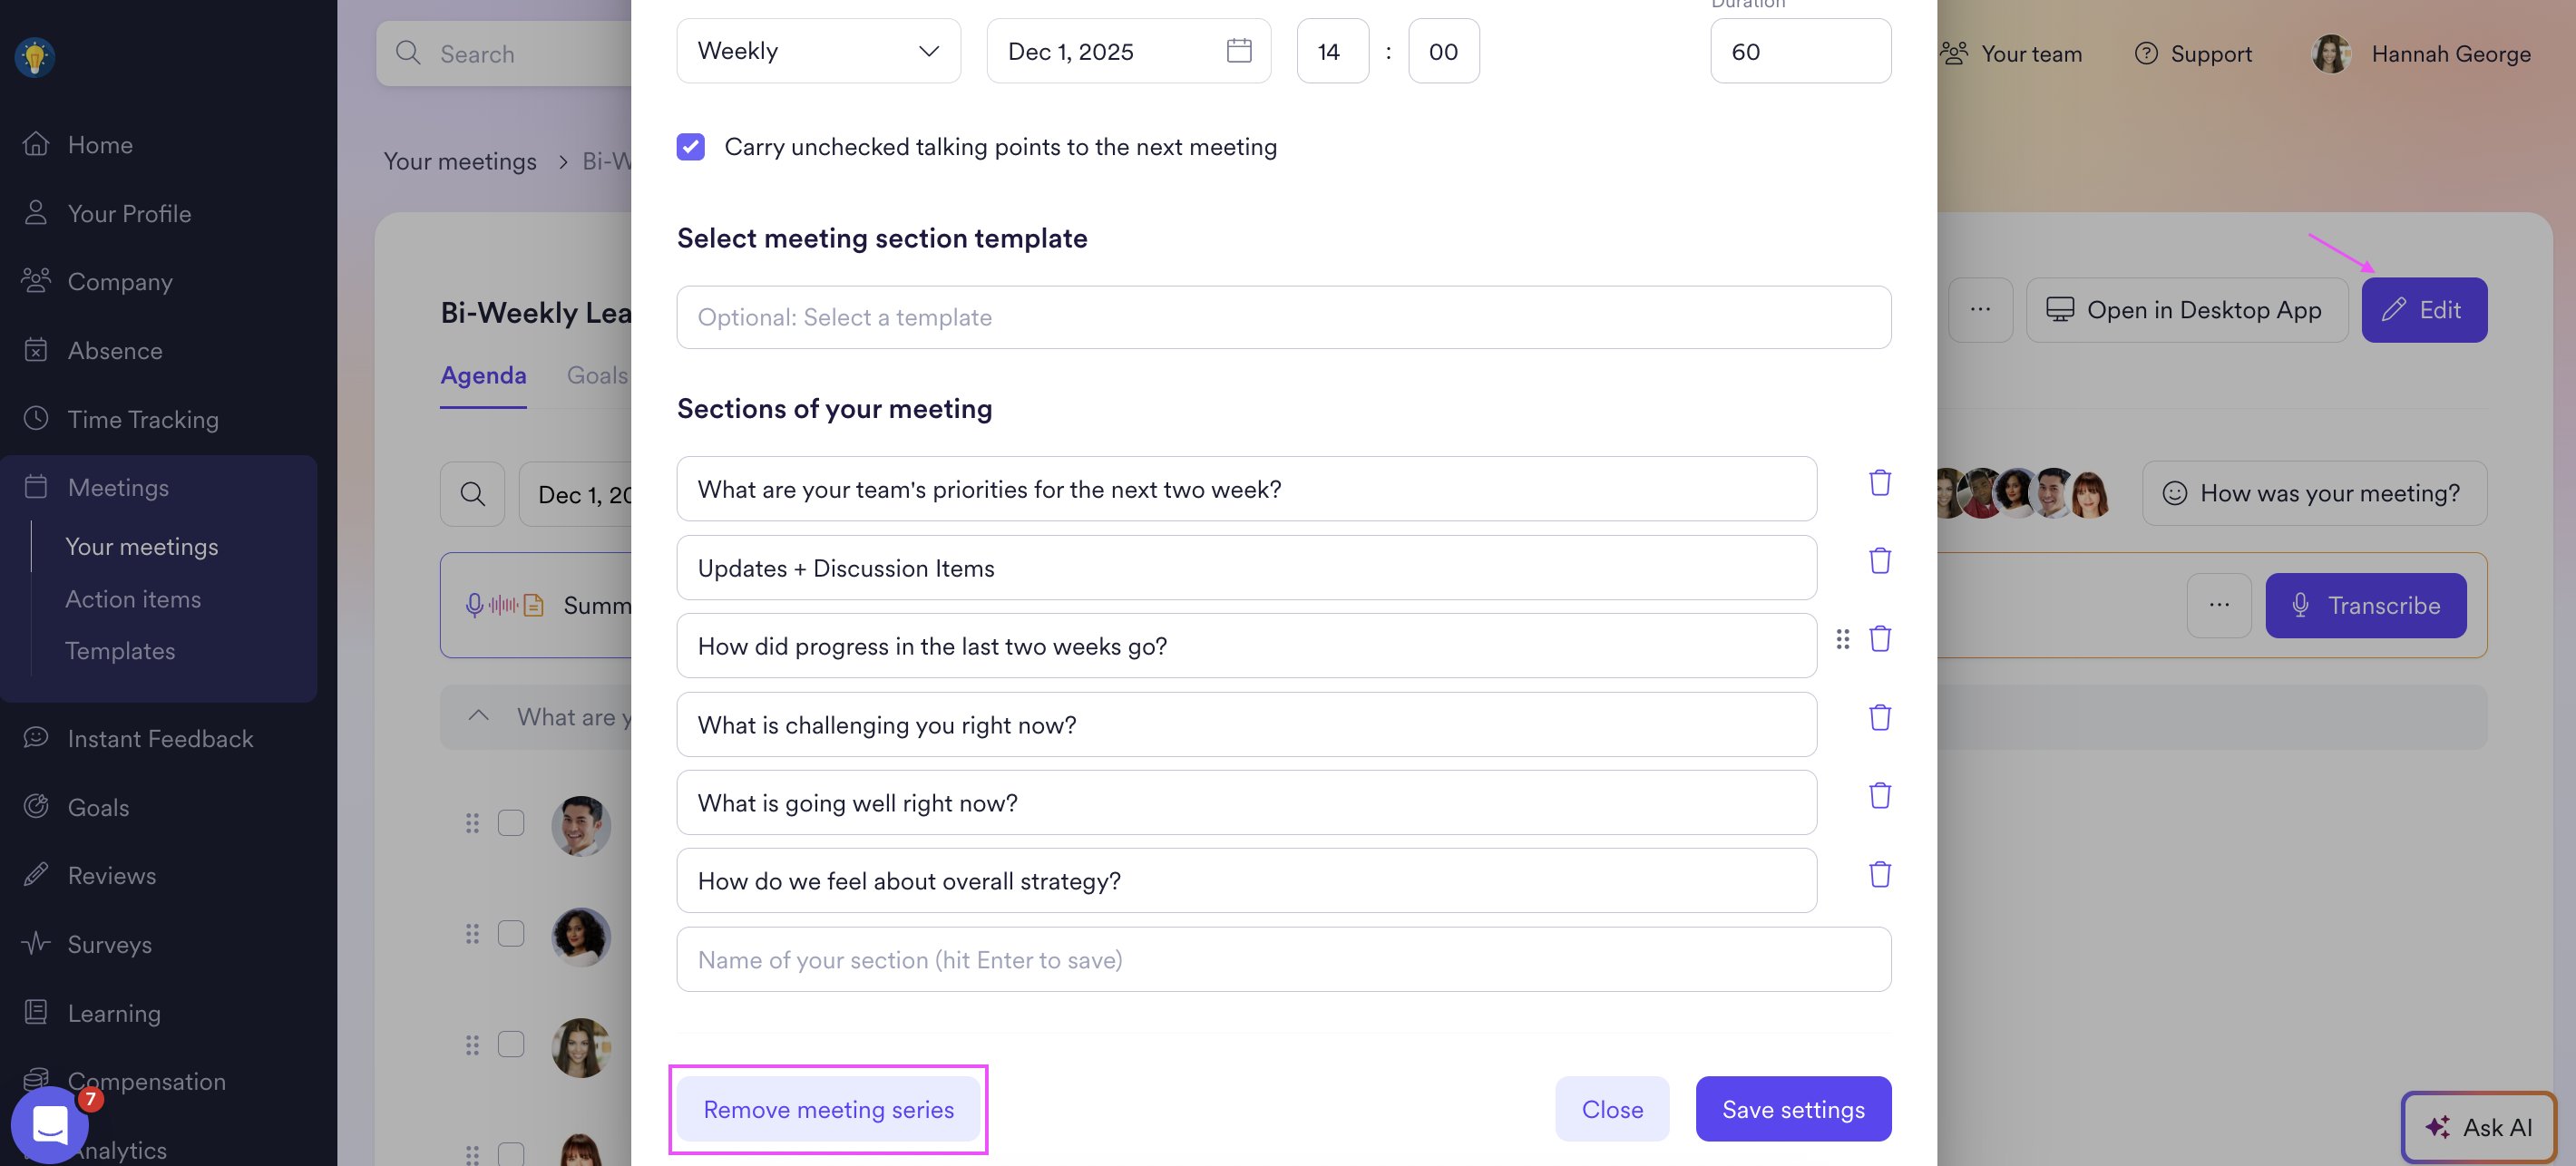The image size is (2576, 1166).
Task: Open the chat messenger bubble
Action: (50, 1124)
